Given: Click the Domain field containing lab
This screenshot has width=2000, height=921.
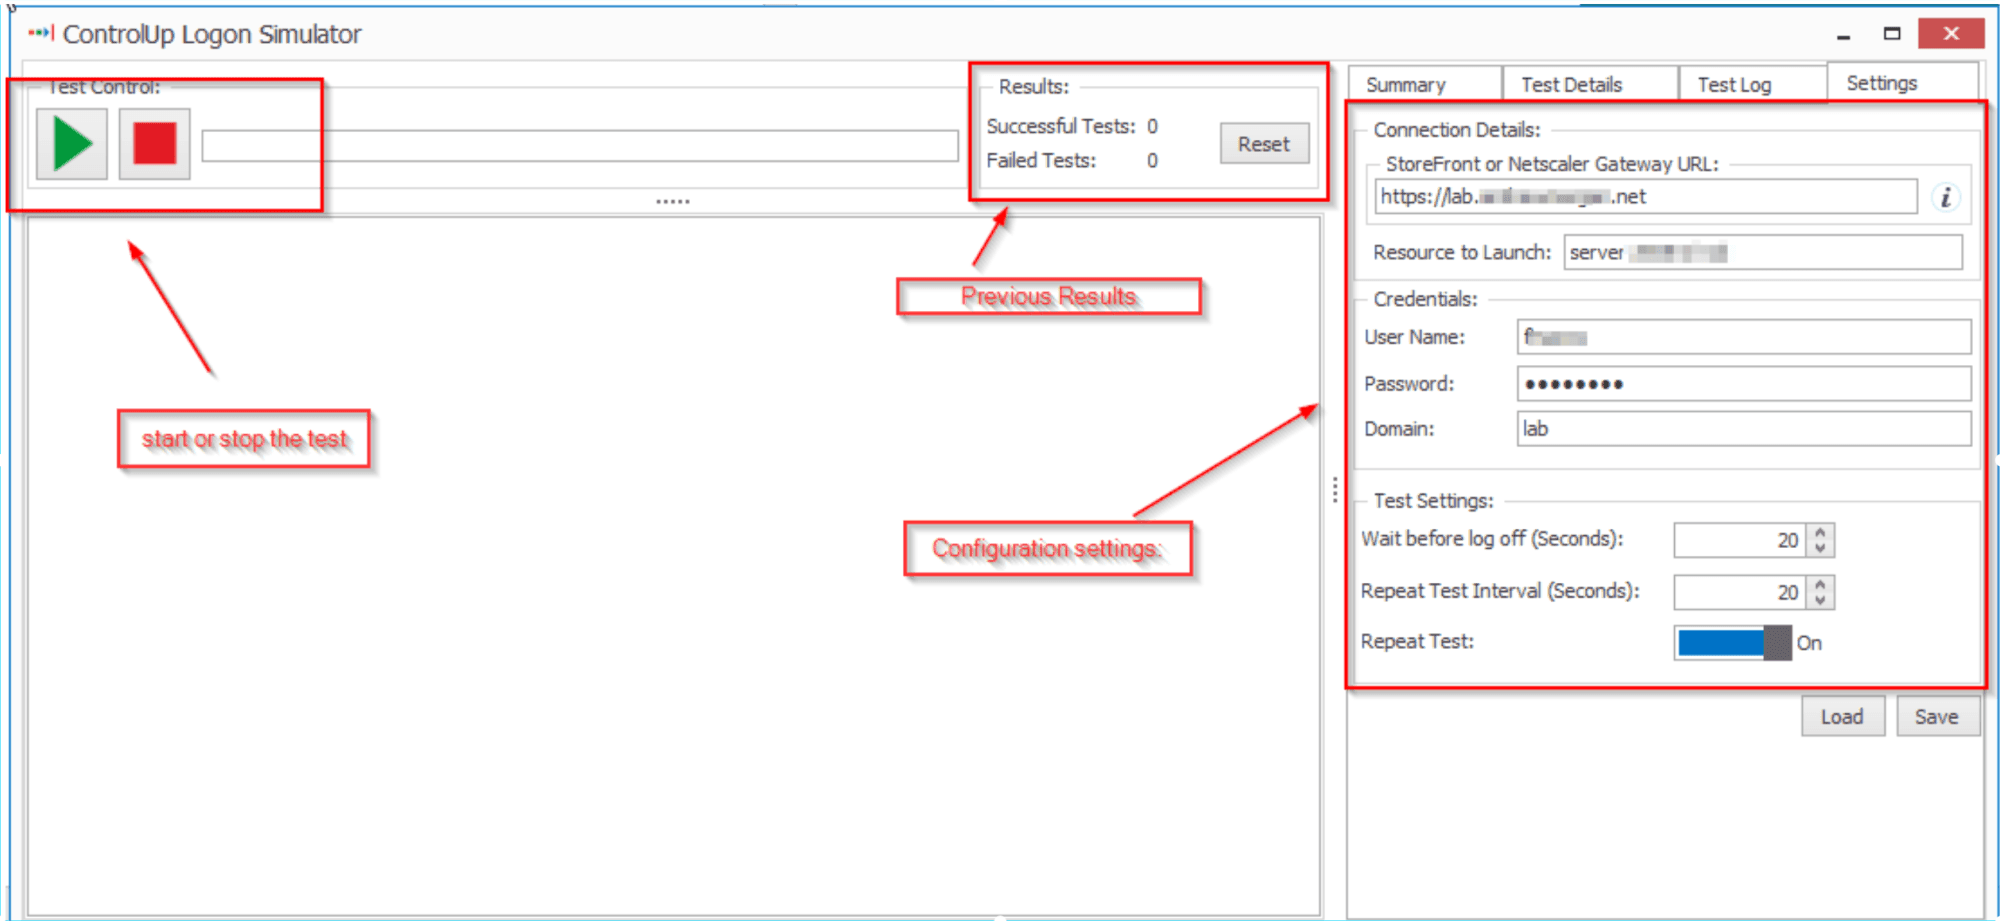Looking at the screenshot, I should tap(1744, 429).
